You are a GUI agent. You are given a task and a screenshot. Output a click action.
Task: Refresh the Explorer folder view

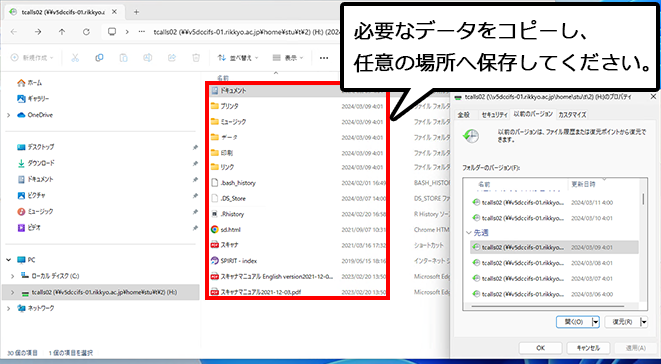[86, 32]
